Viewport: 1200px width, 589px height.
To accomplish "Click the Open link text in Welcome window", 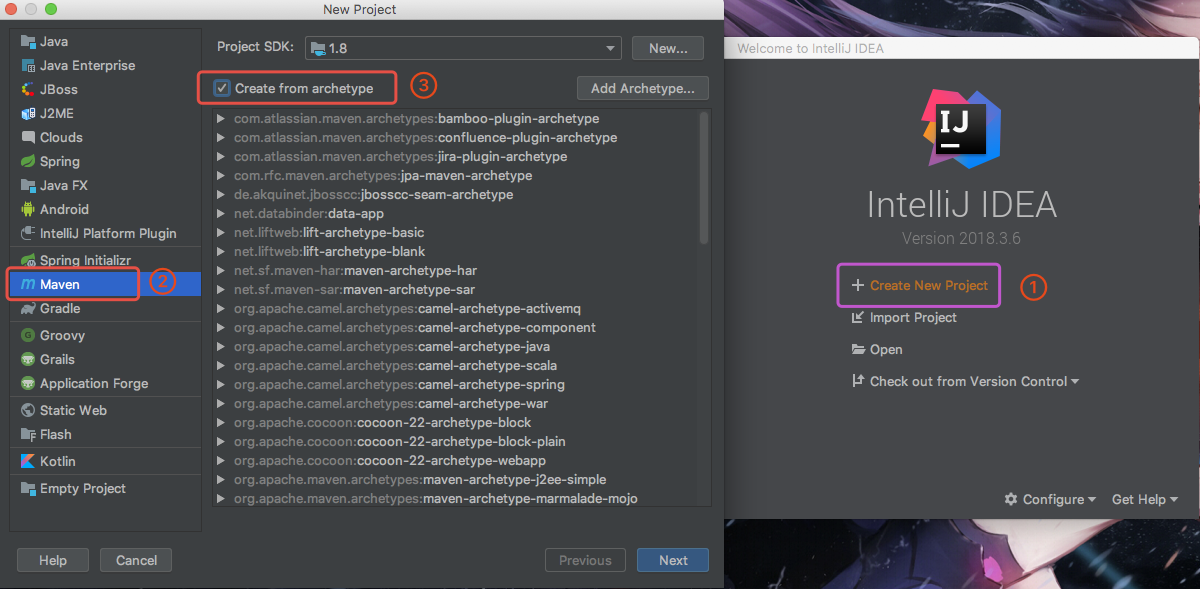I will [886, 350].
